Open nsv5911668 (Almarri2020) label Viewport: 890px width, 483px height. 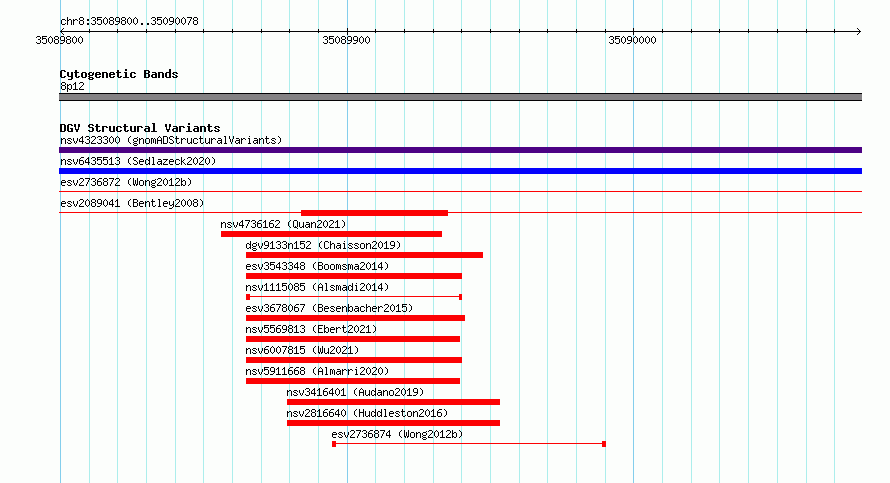coord(317,371)
